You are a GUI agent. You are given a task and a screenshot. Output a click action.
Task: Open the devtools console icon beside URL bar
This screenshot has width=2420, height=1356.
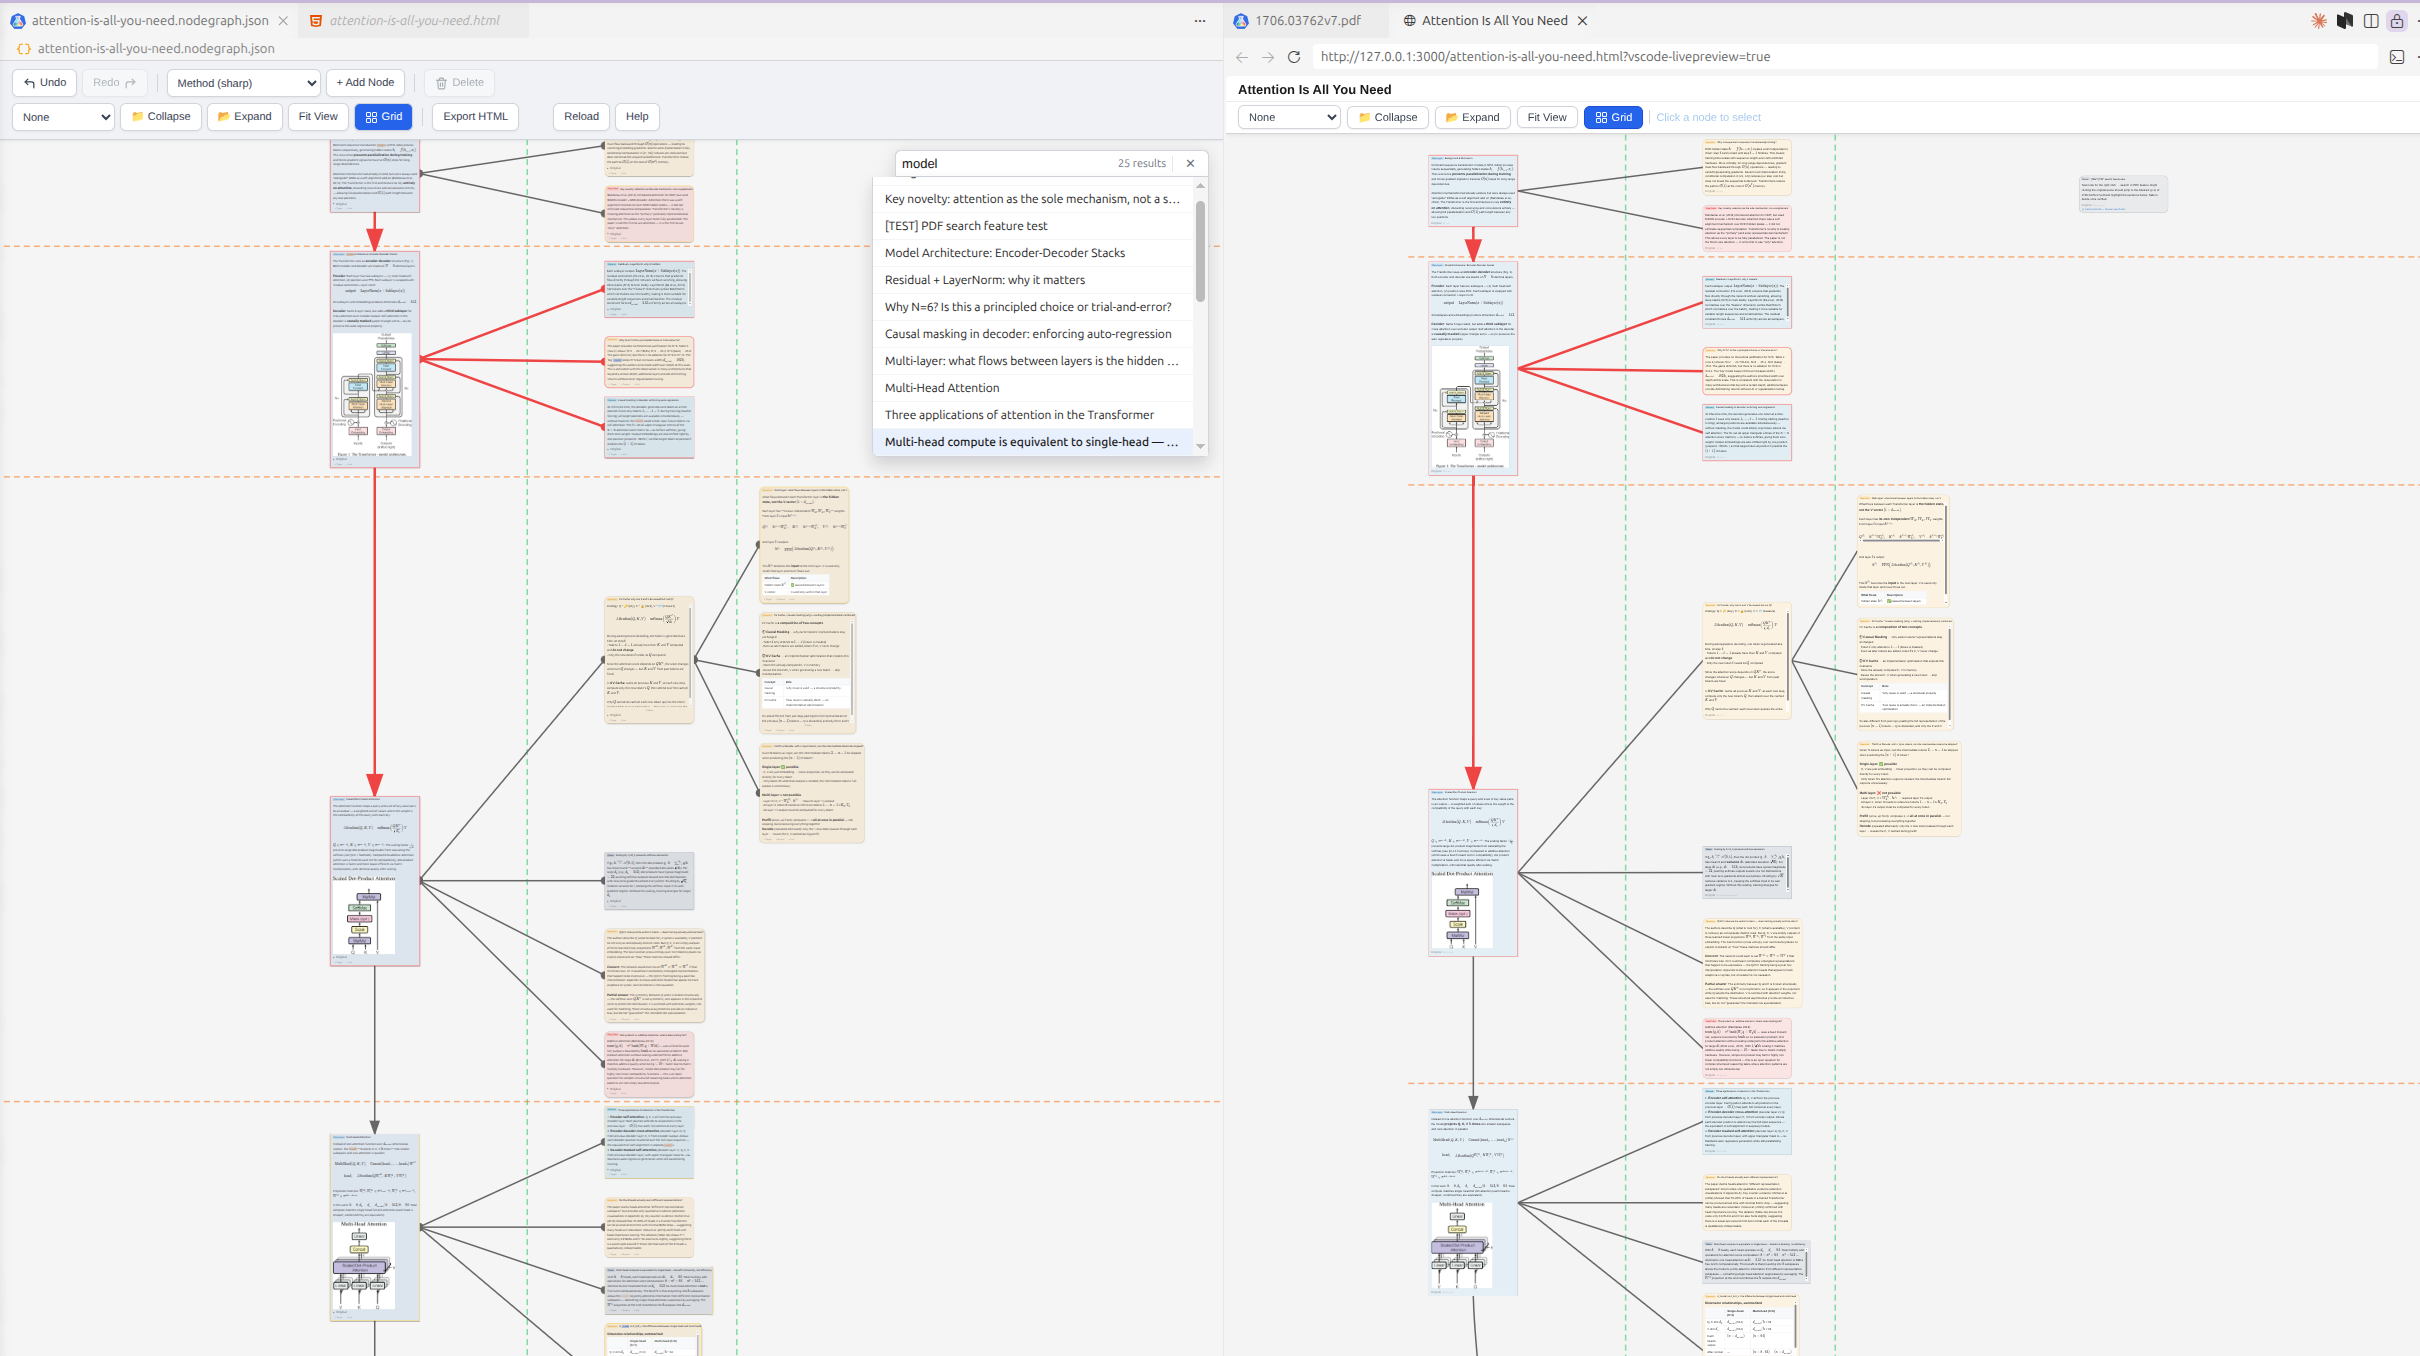pos(2397,57)
